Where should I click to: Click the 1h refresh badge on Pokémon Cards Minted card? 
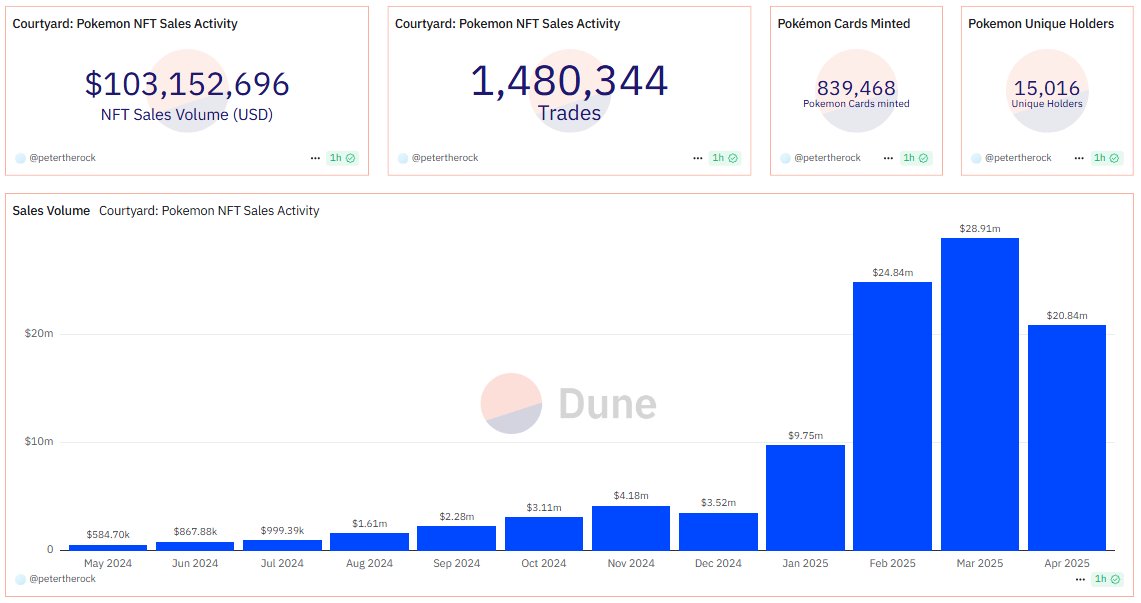coord(915,158)
